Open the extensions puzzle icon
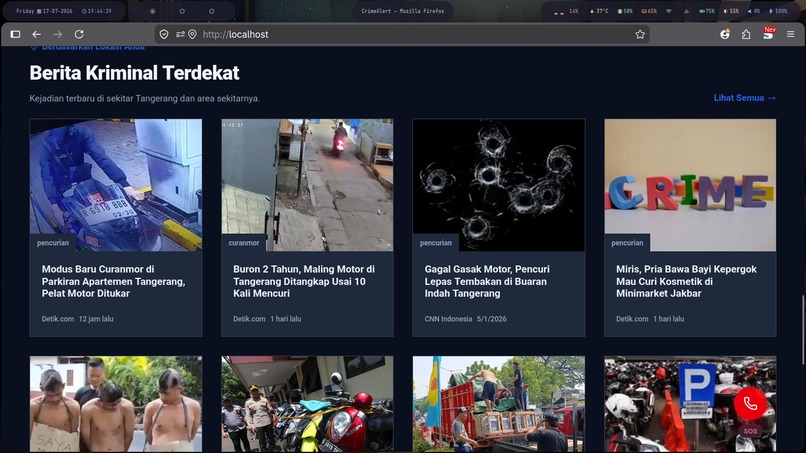The image size is (806, 453). pyautogui.click(x=746, y=34)
